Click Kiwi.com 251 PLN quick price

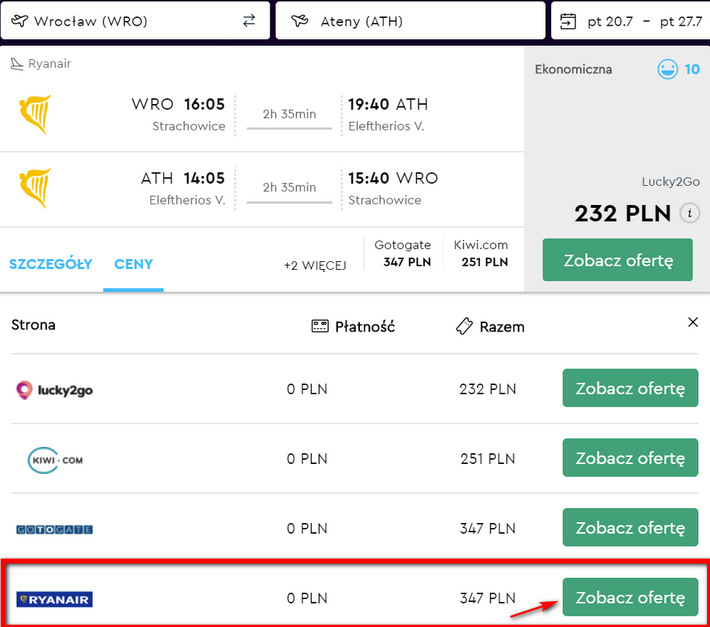pyautogui.click(x=481, y=254)
